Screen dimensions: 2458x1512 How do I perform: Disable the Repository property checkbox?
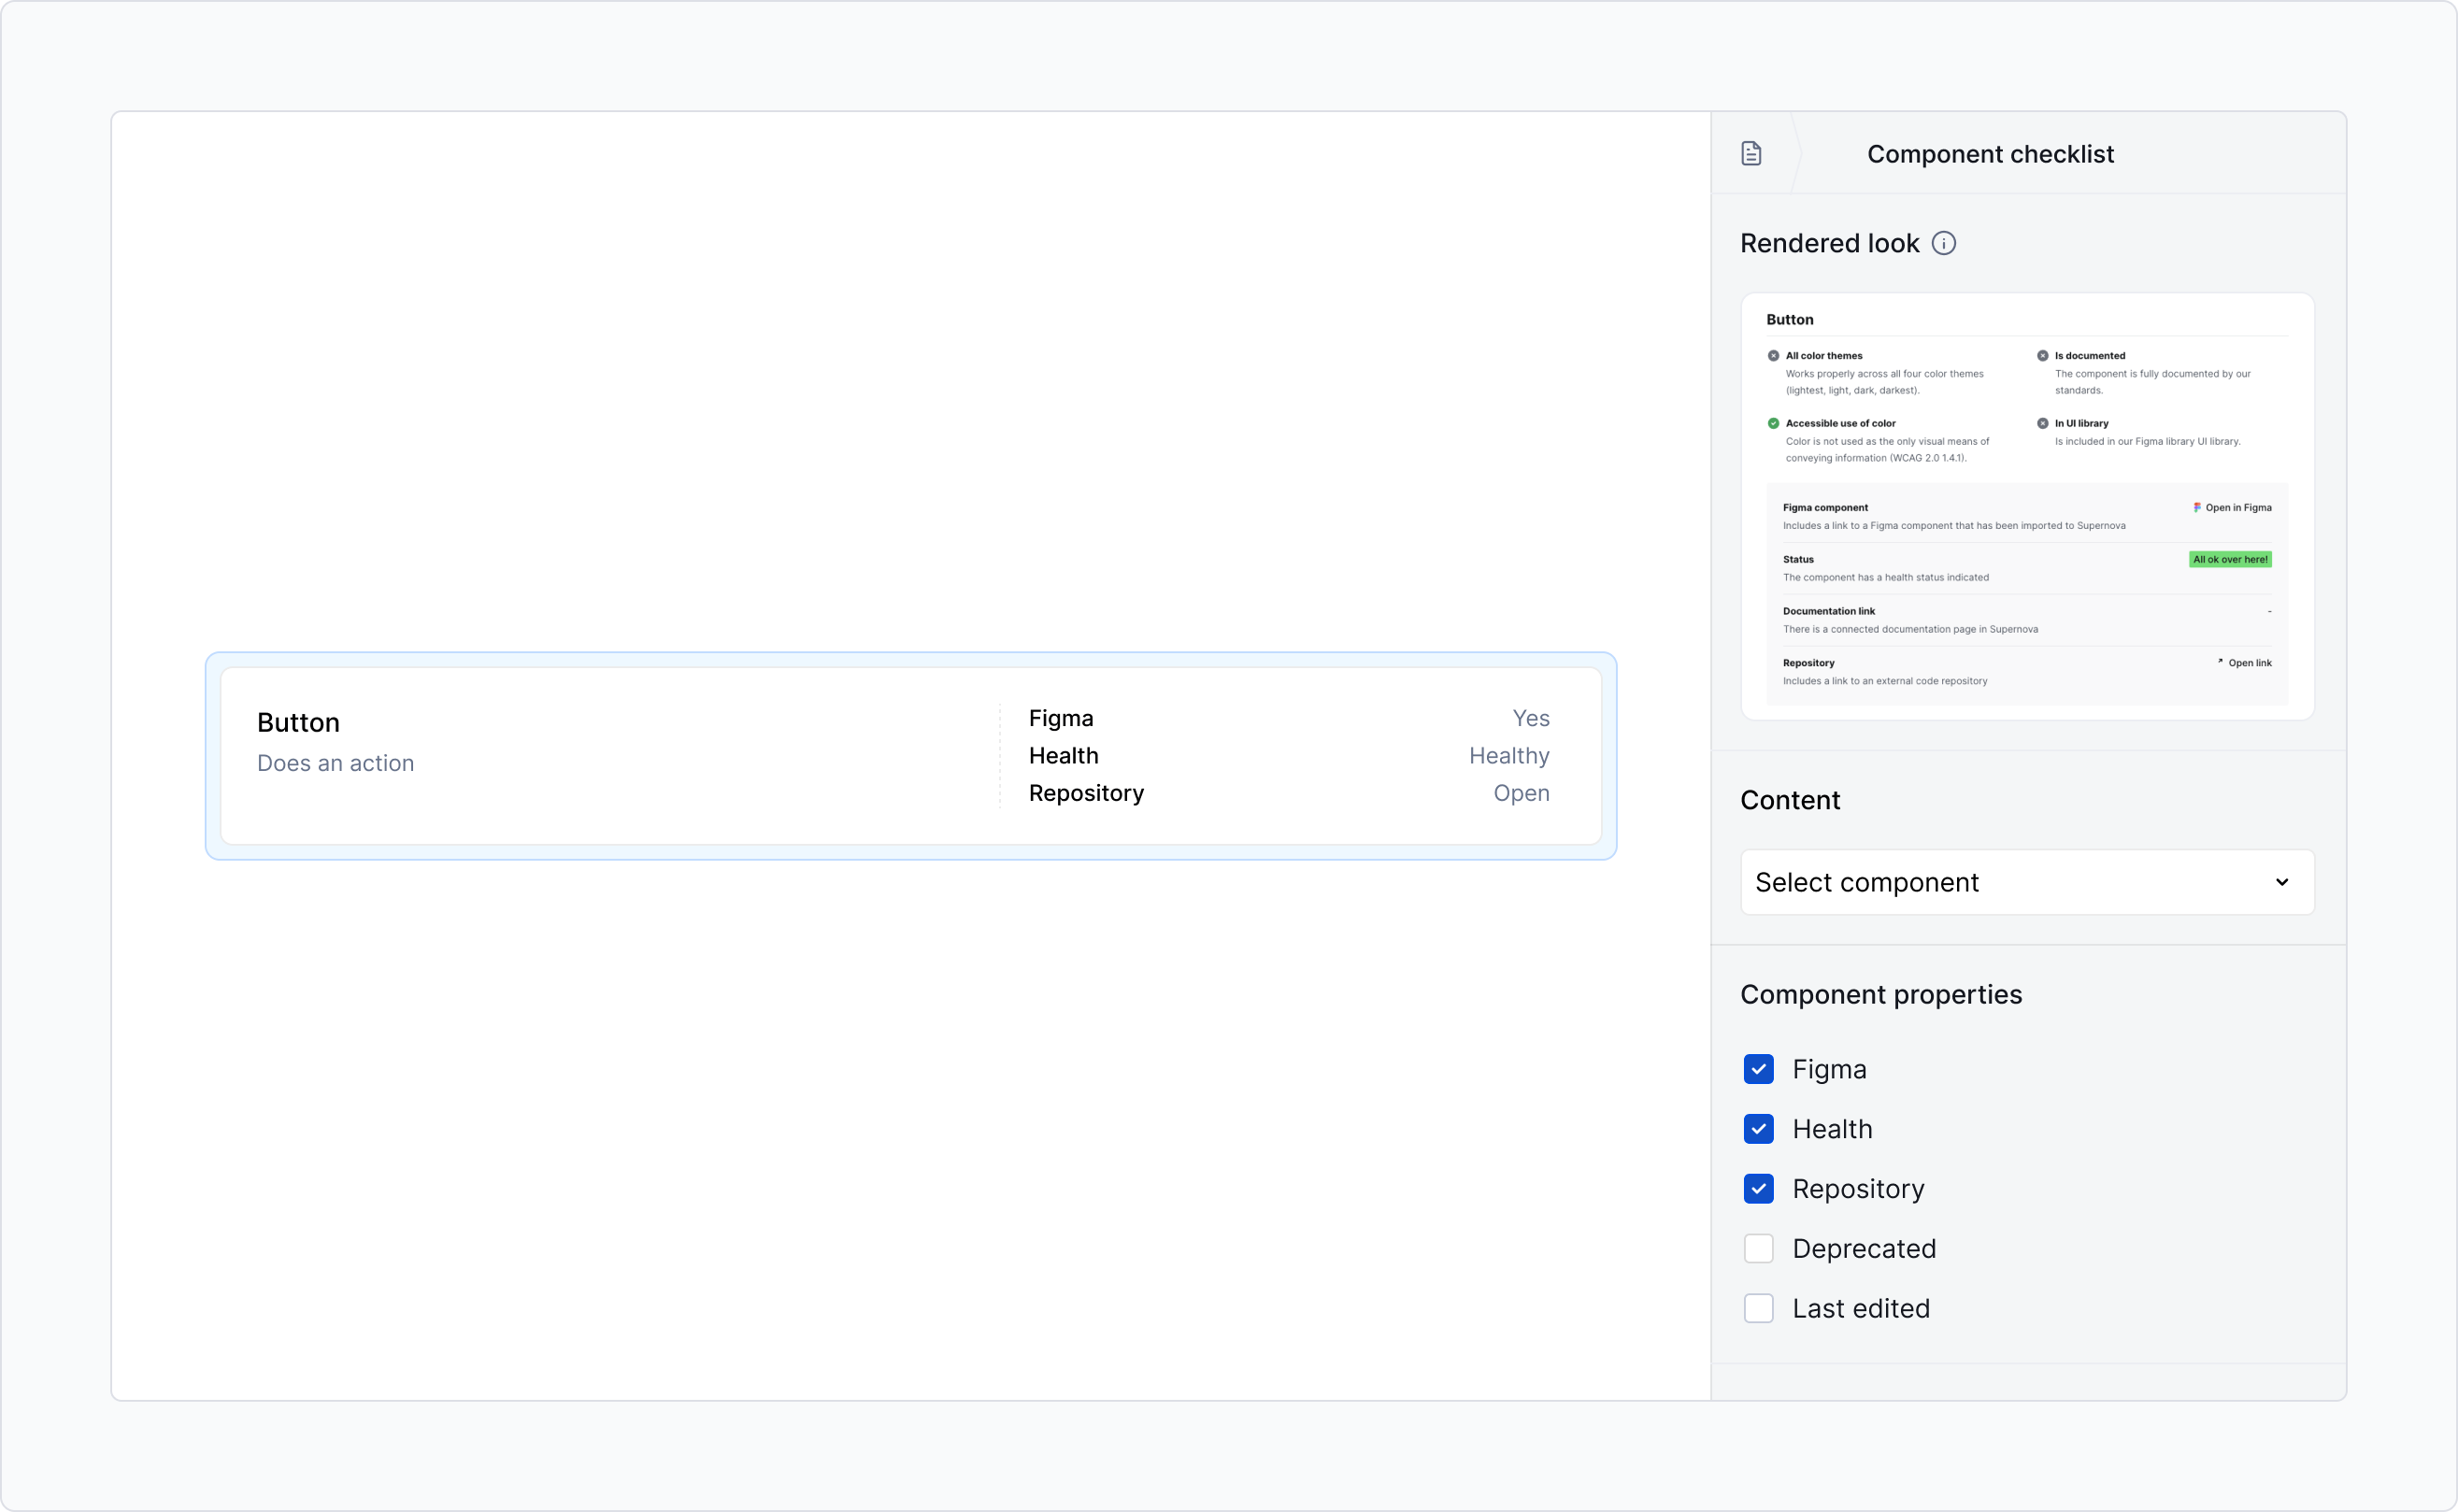(1758, 1188)
